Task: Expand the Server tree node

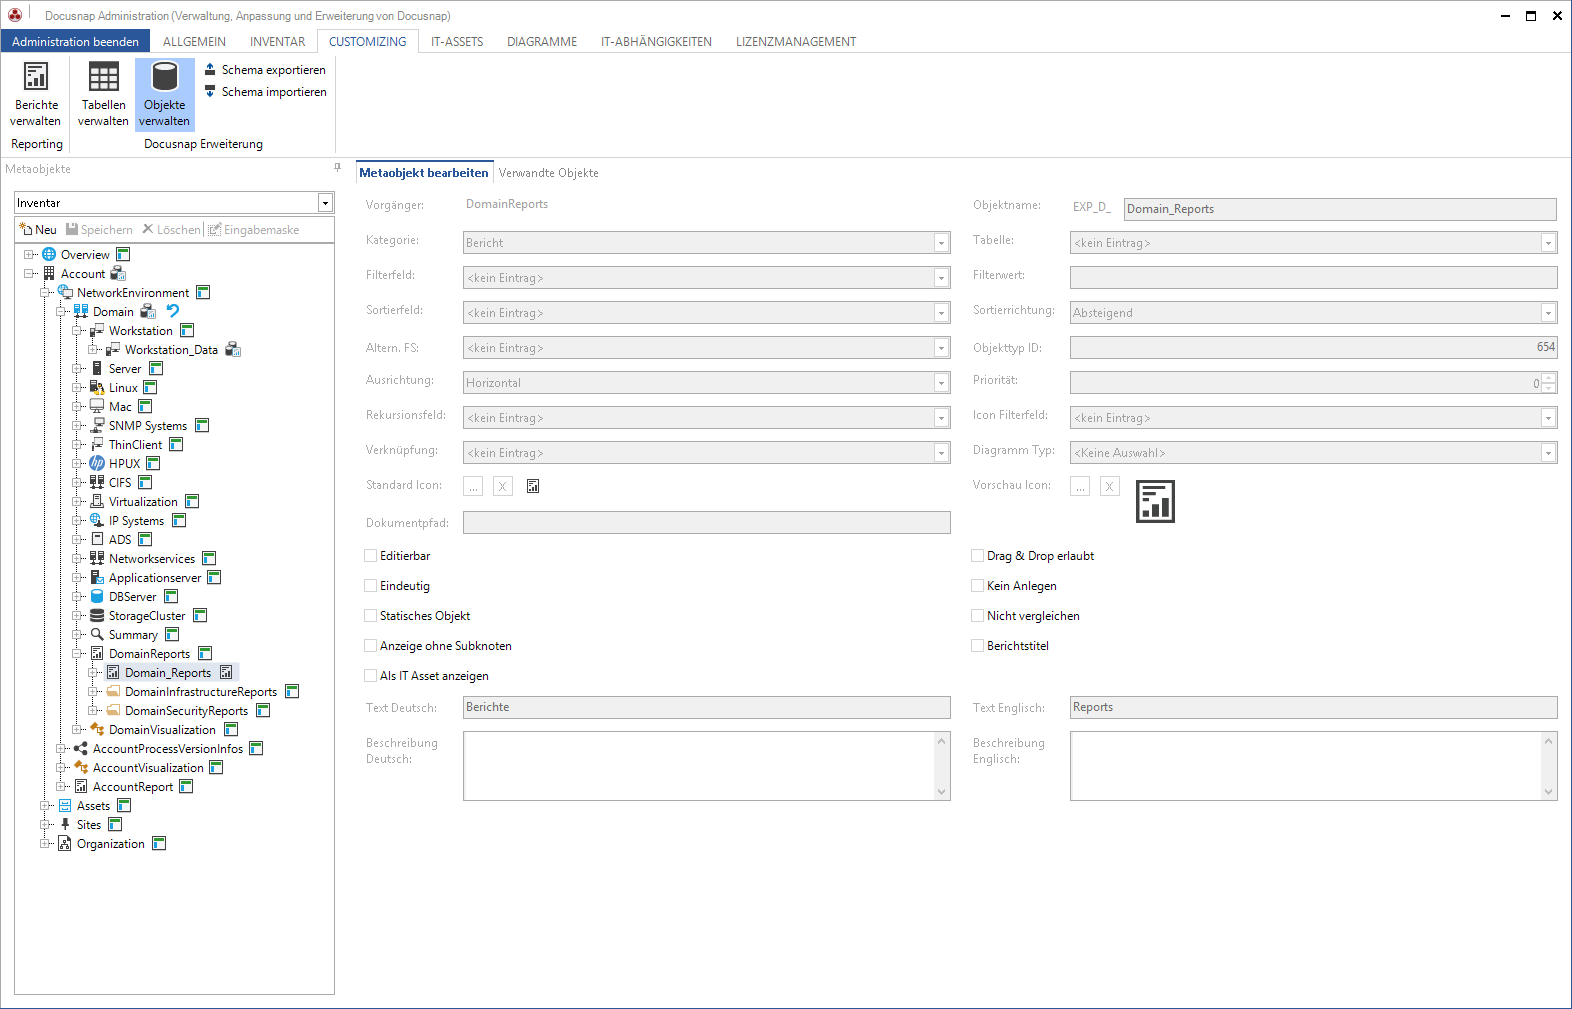Action: pyautogui.click(x=77, y=368)
